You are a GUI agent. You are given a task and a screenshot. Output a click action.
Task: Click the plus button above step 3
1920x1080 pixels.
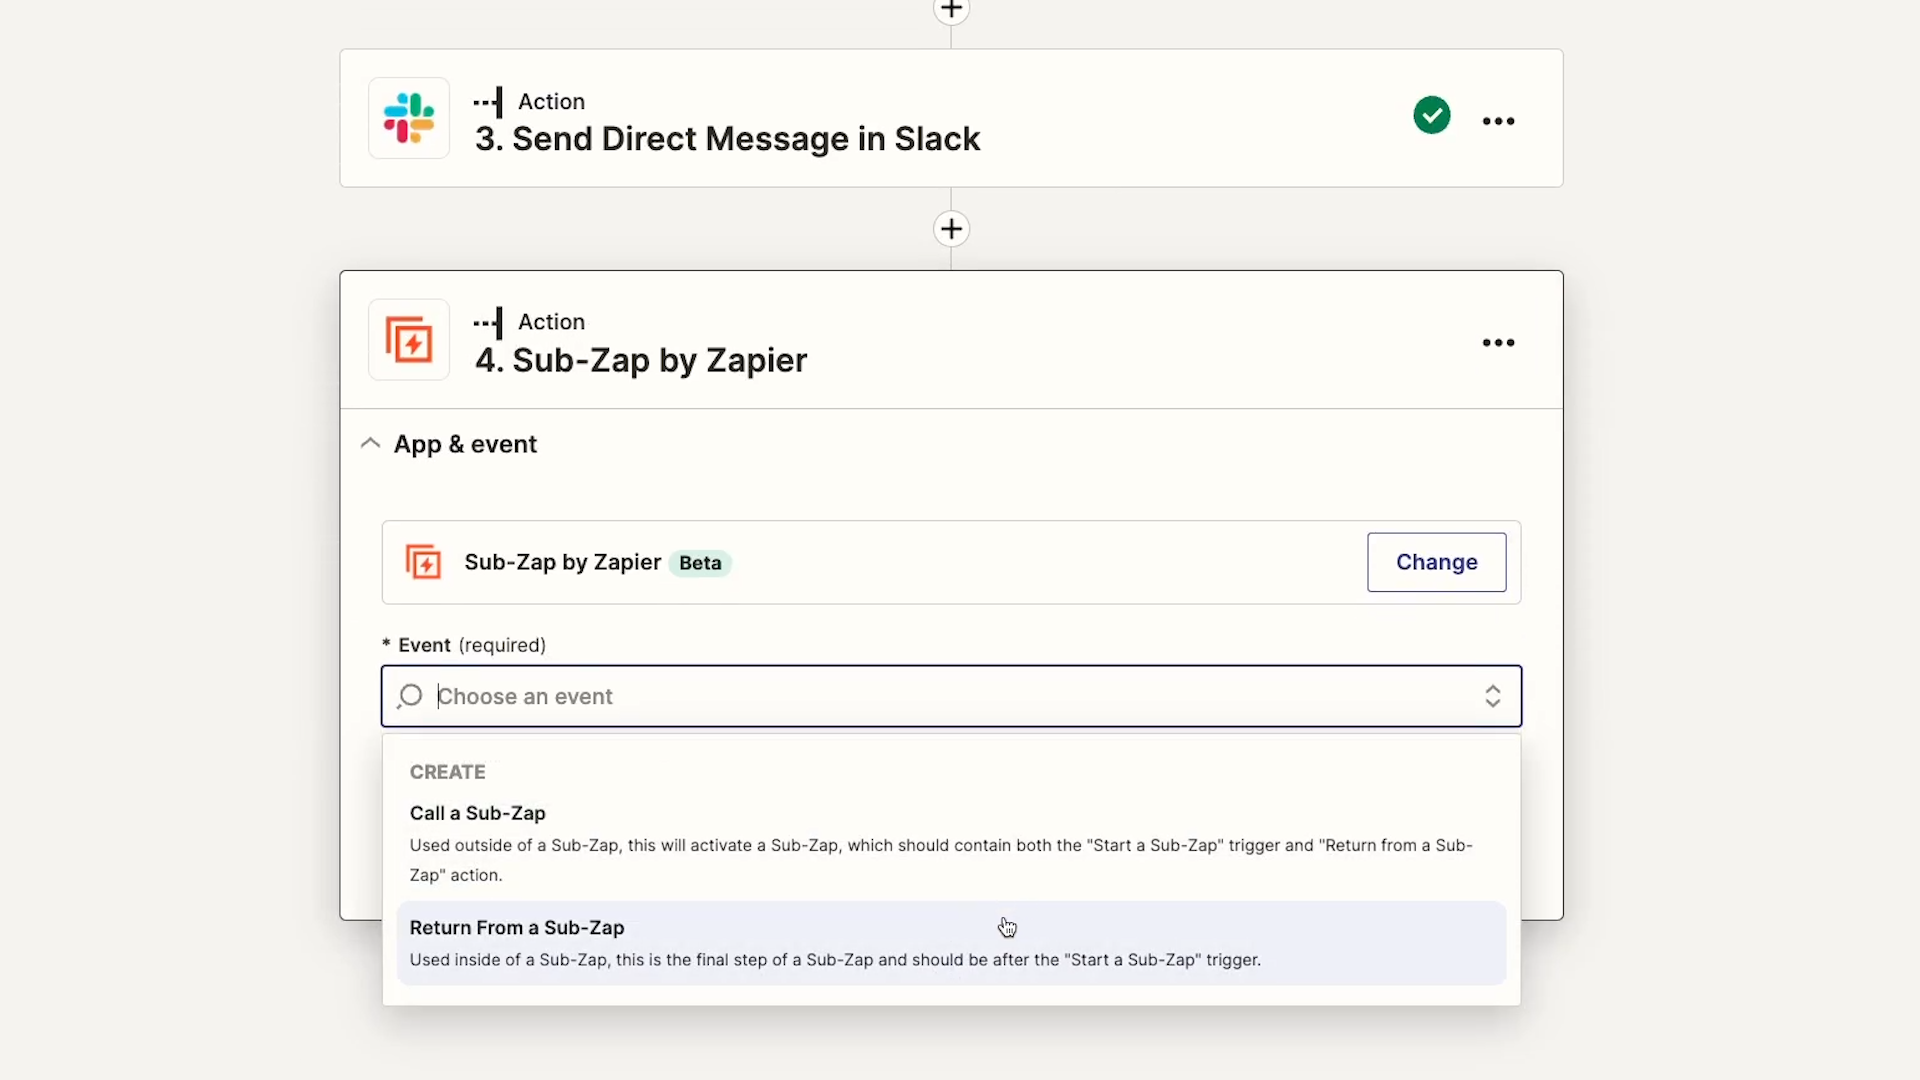point(951,10)
